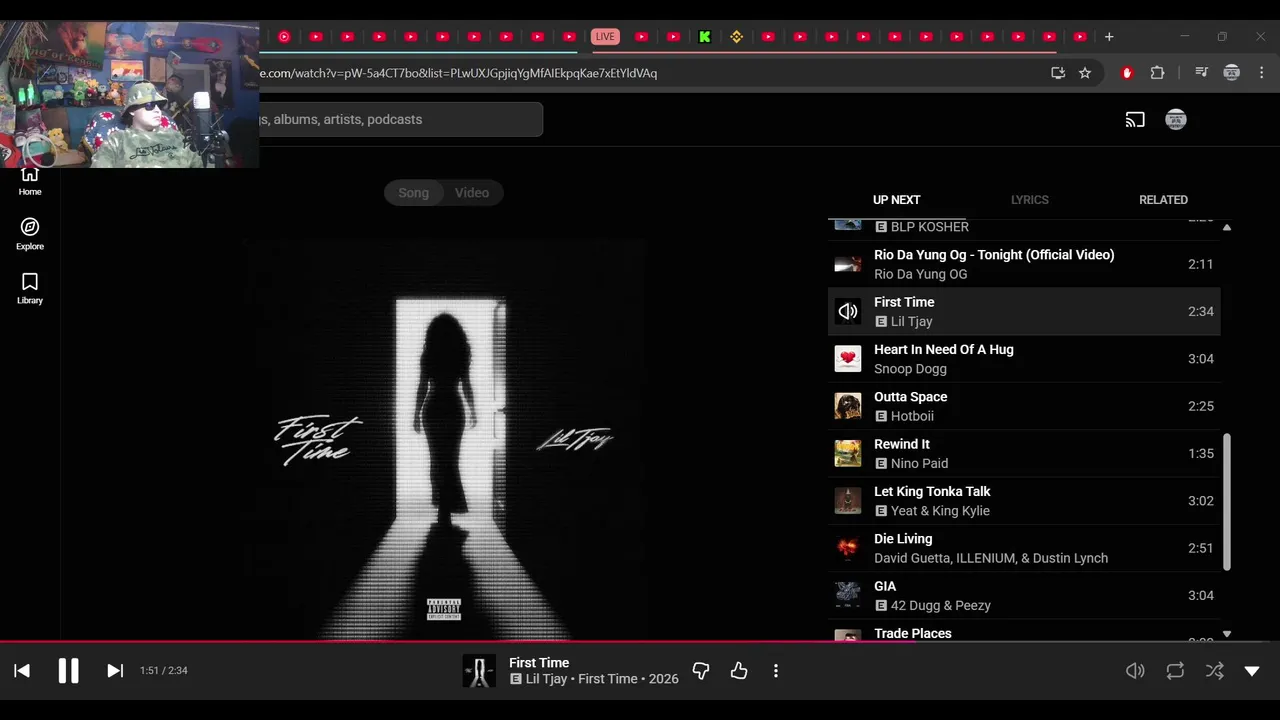Open the account avatar menu
Screen dimensions: 1280x720
(1176, 120)
